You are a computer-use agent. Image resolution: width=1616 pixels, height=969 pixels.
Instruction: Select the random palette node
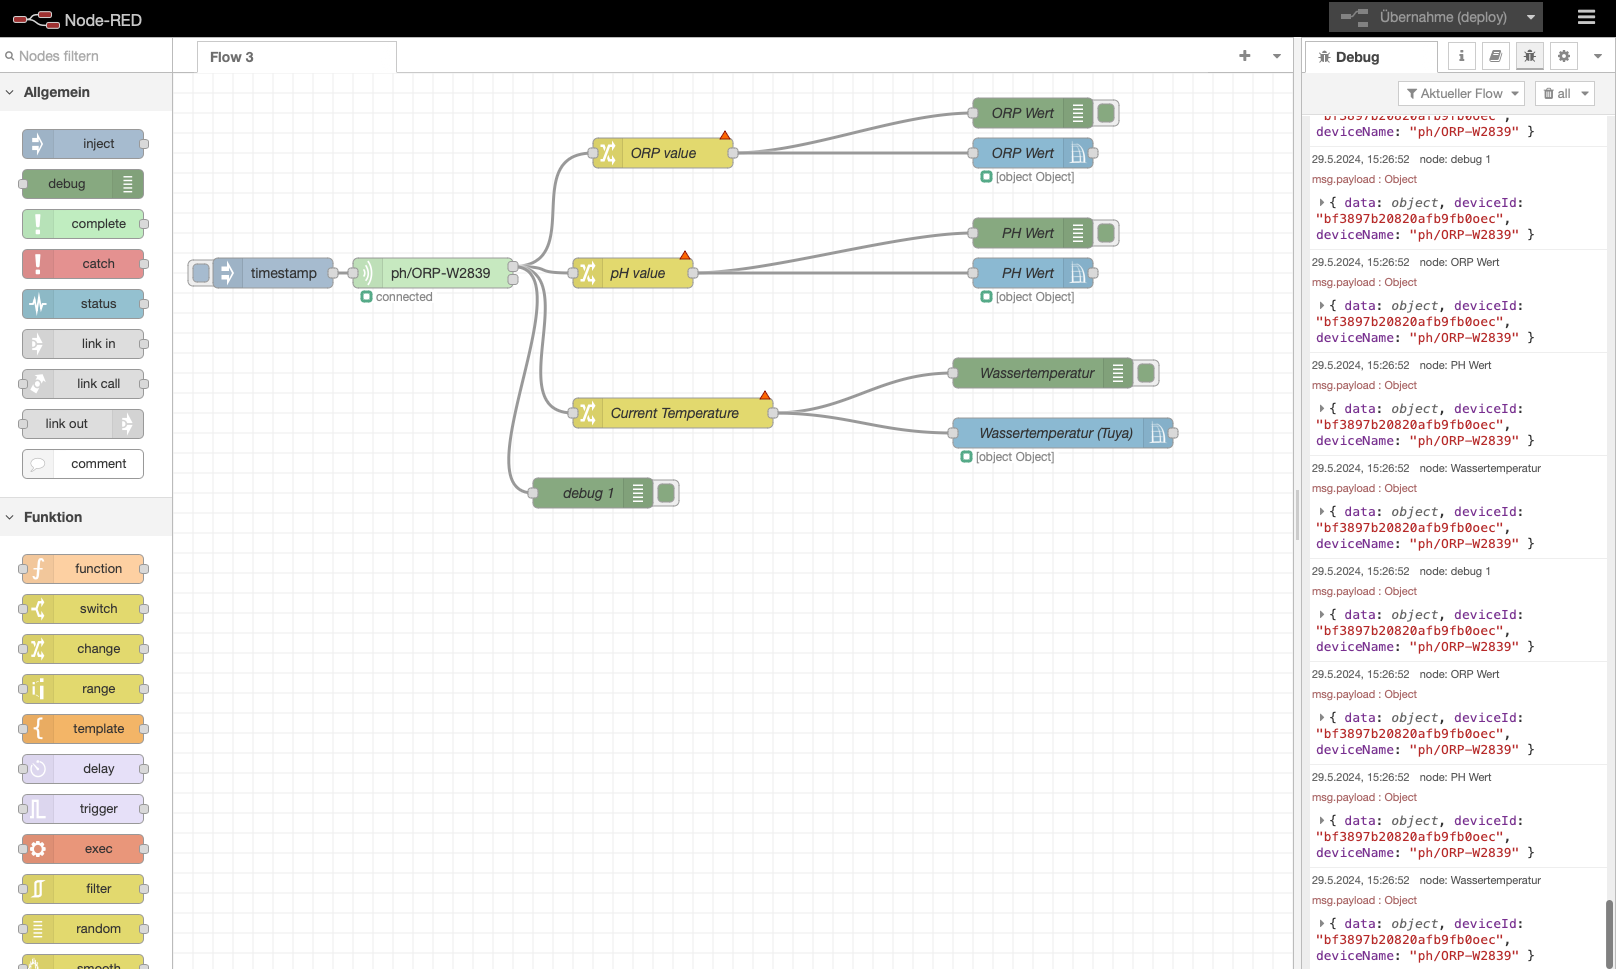pos(83,929)
